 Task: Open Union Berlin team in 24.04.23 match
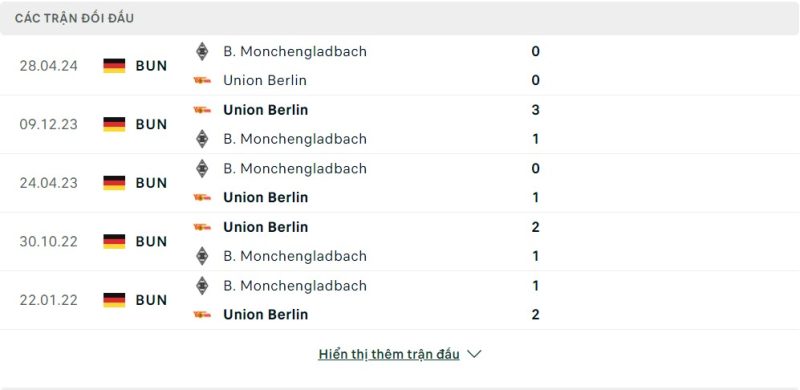[x=265, y=198]
